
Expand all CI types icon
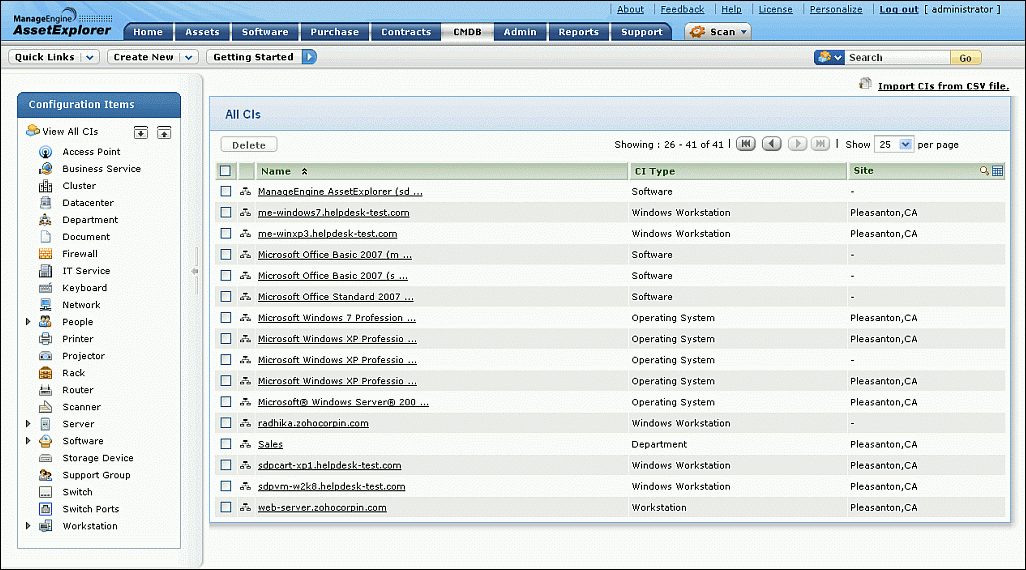[x=141, y=133]
